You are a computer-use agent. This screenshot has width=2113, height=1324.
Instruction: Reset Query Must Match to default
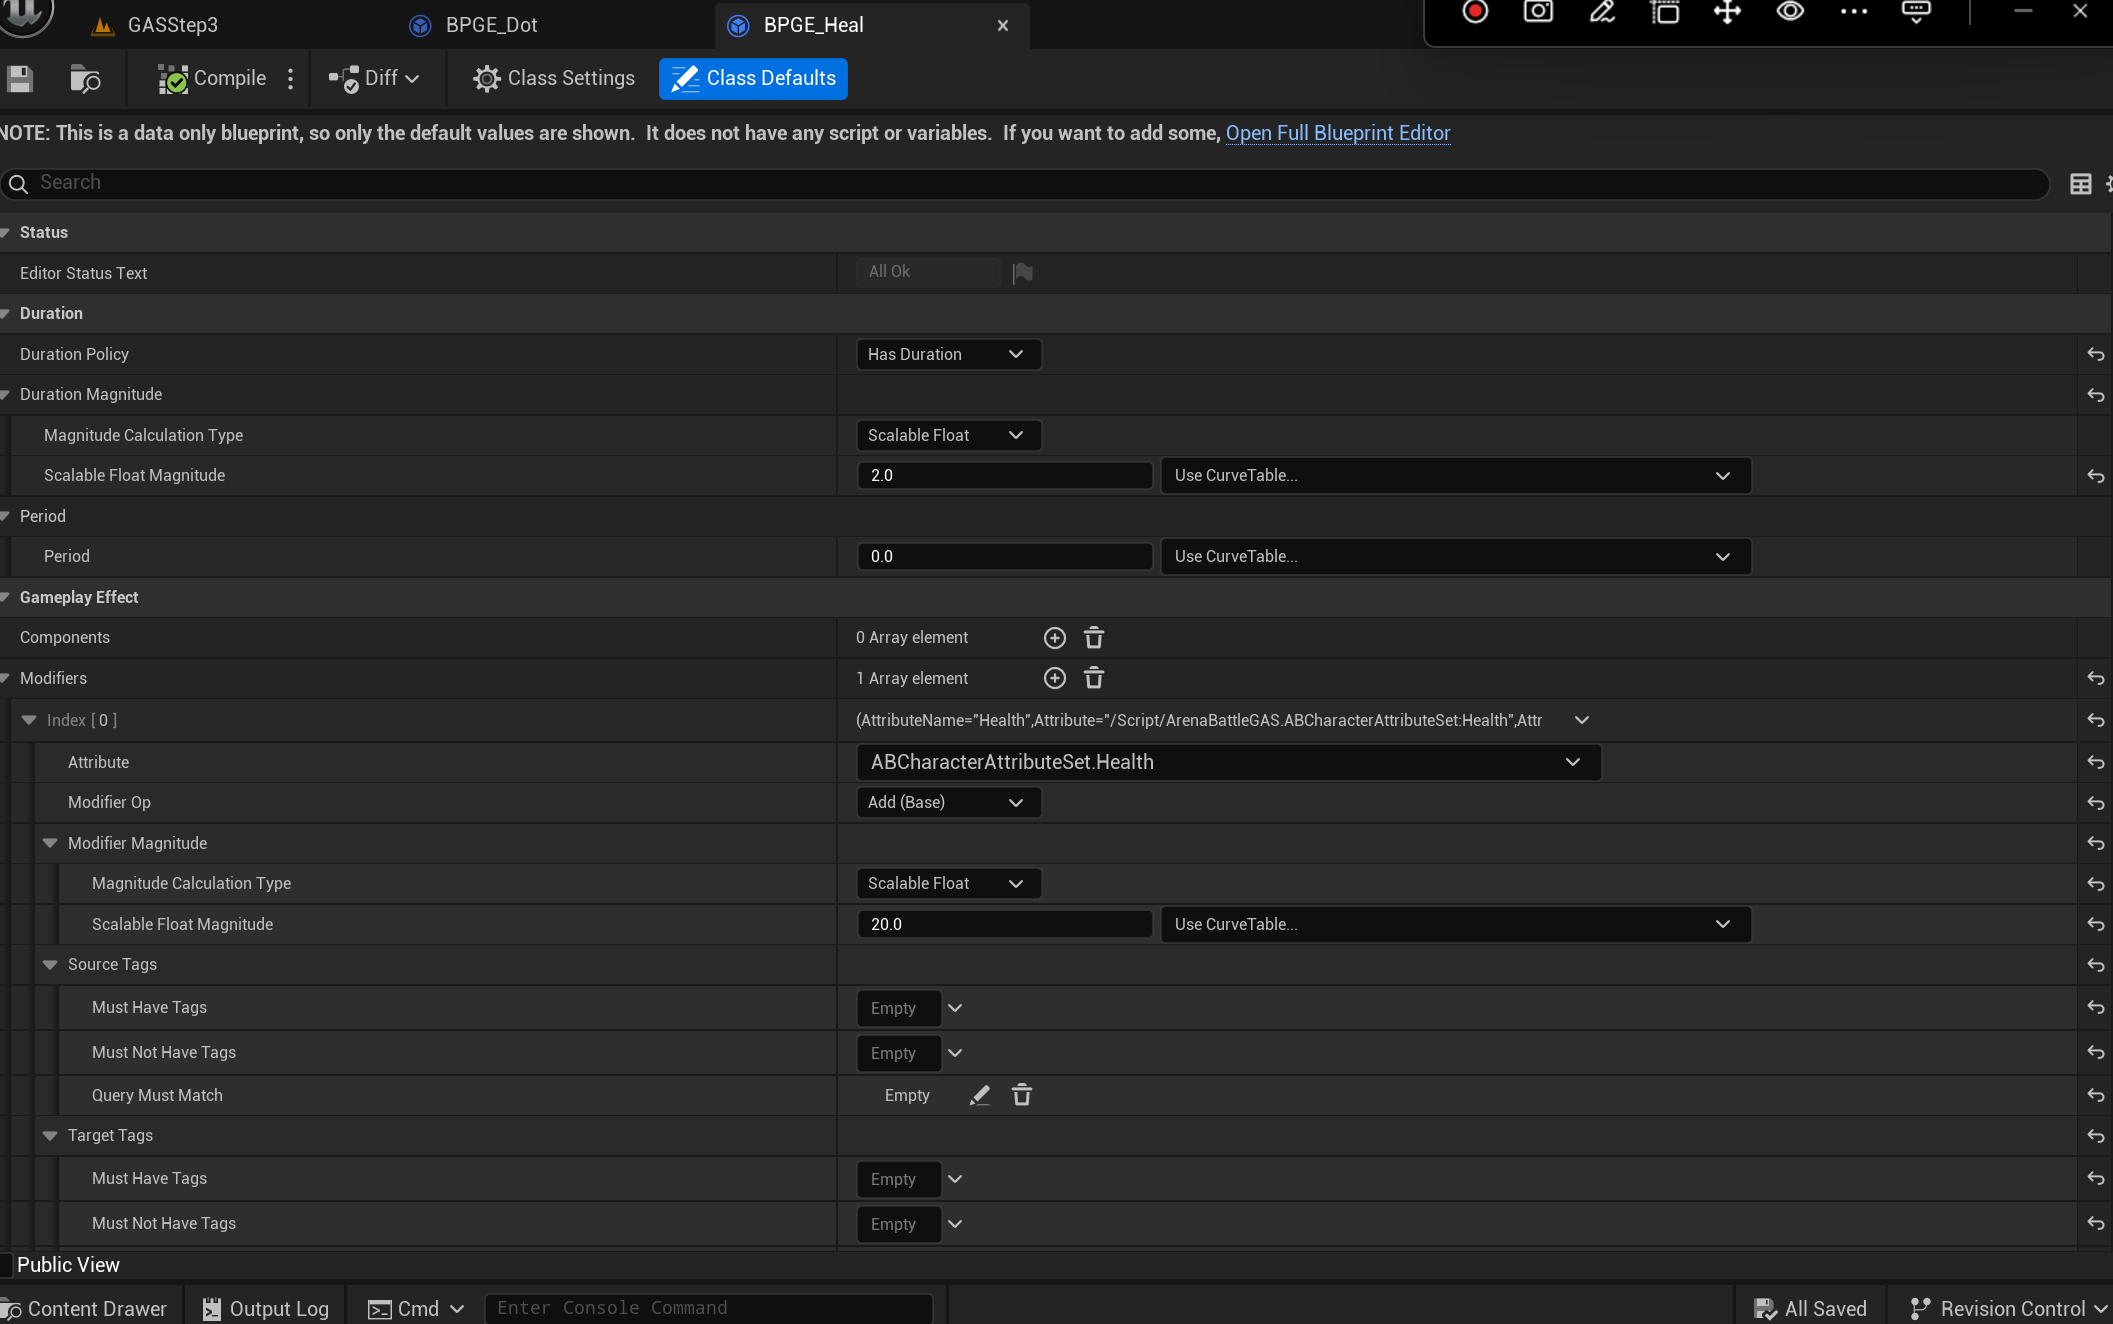pyautogui.click(x=2095, y=1096)
